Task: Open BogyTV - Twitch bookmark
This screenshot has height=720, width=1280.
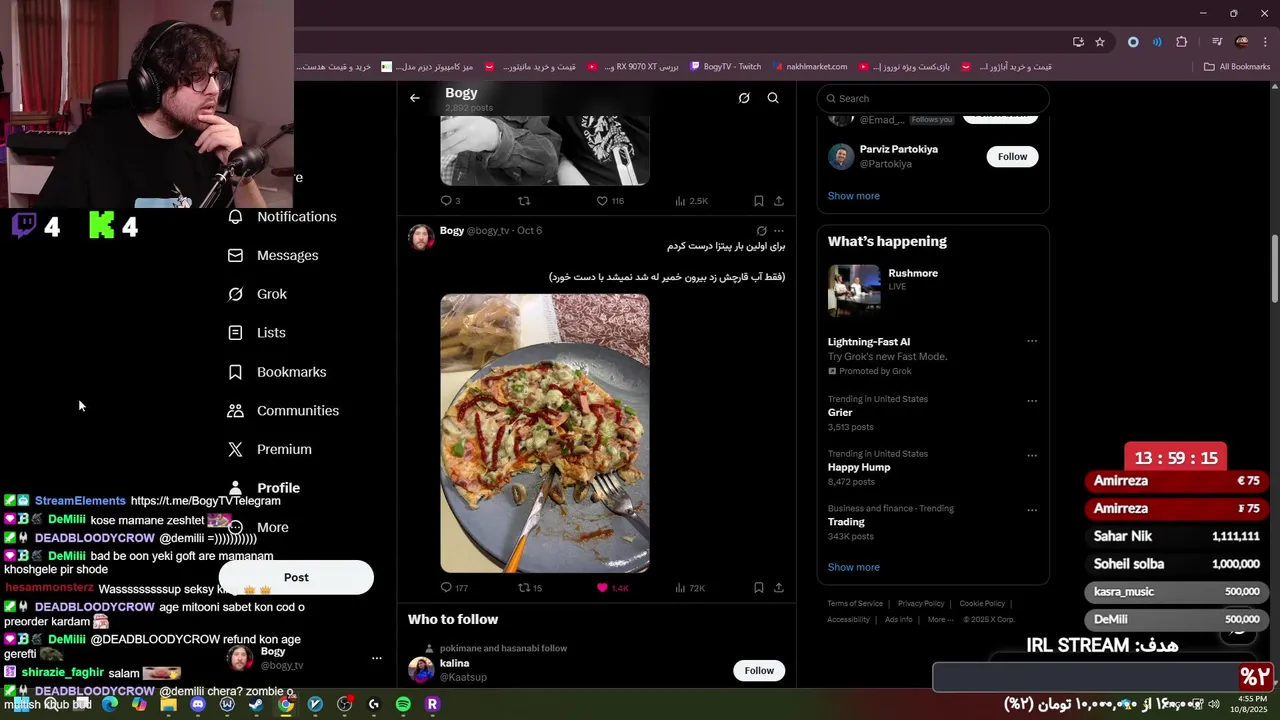Action: [x=726, y=67]
